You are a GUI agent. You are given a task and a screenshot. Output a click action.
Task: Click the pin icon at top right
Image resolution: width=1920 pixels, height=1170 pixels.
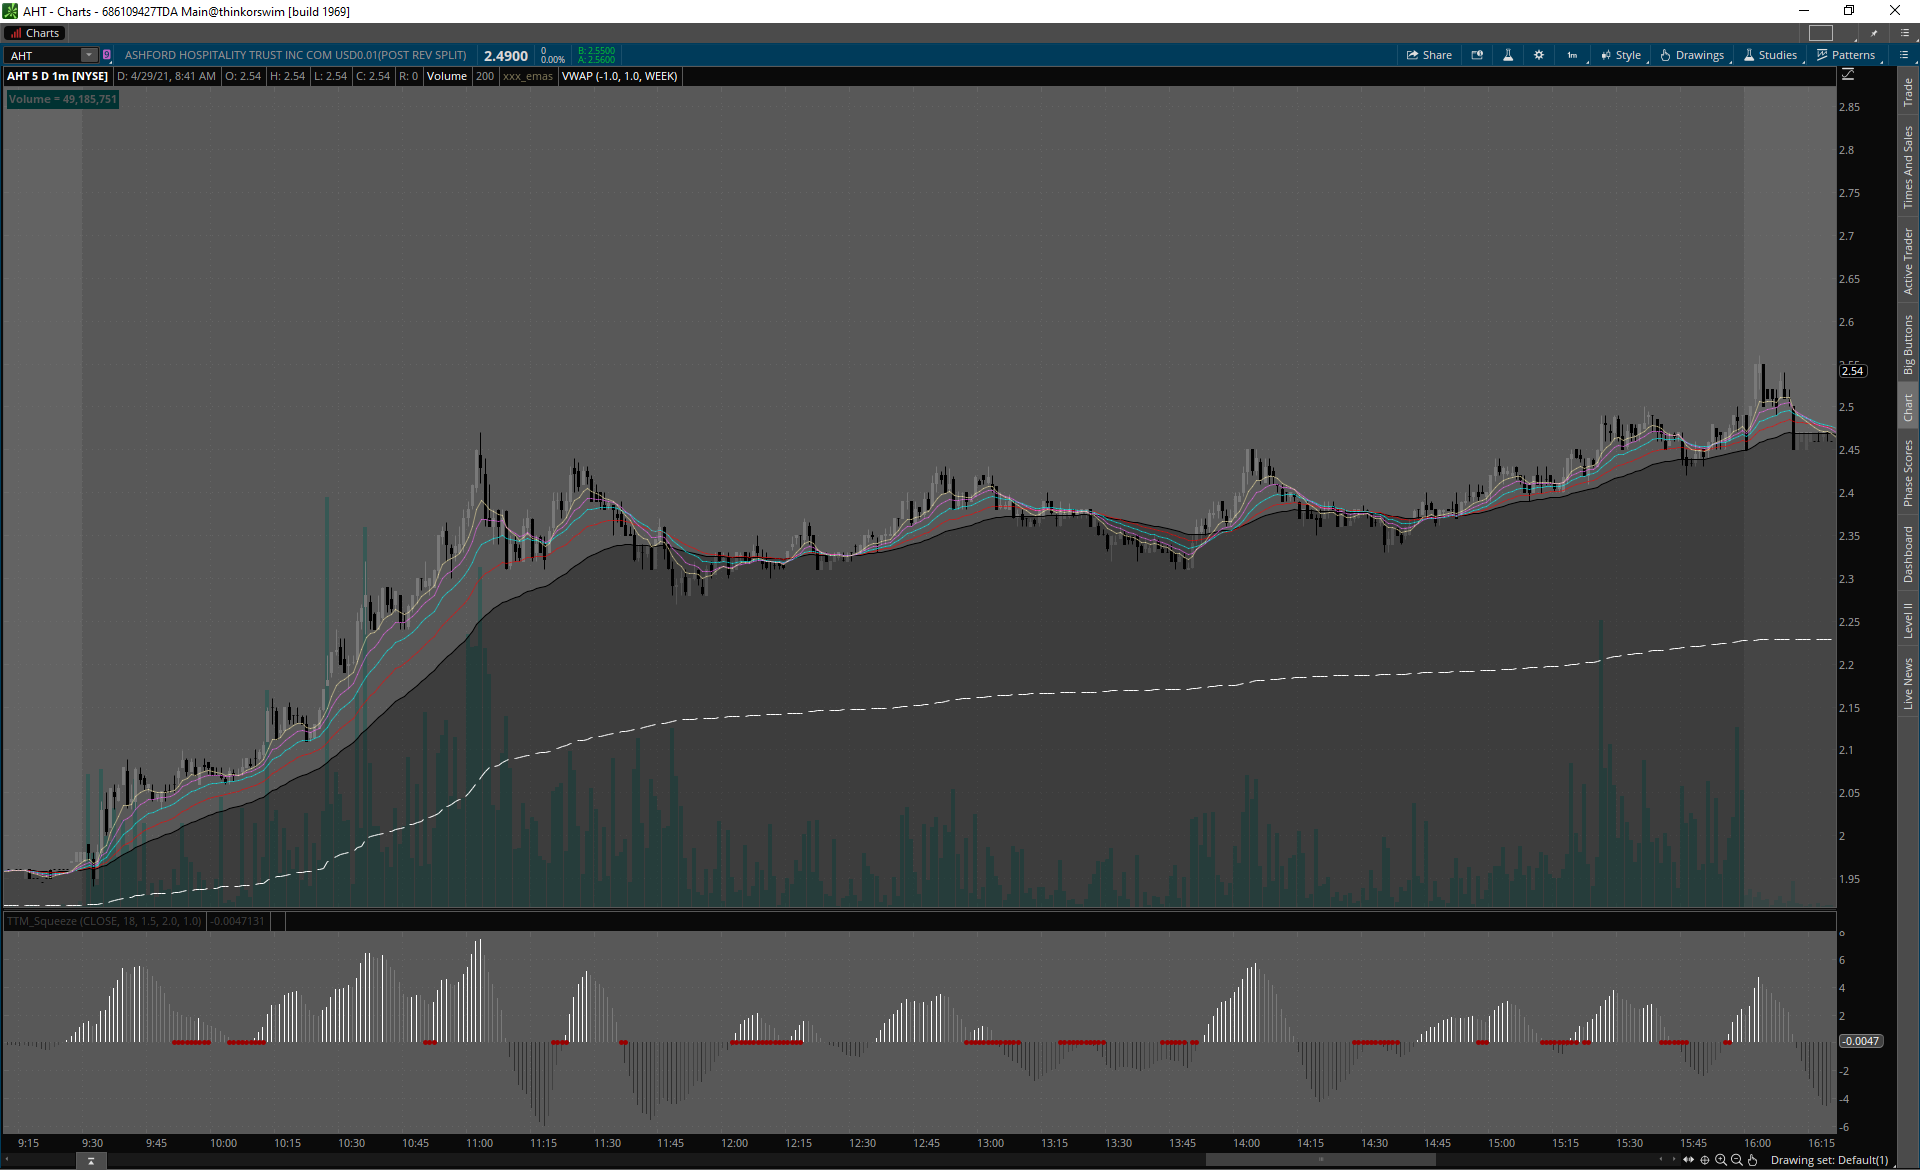click(x=1874, y=33)
